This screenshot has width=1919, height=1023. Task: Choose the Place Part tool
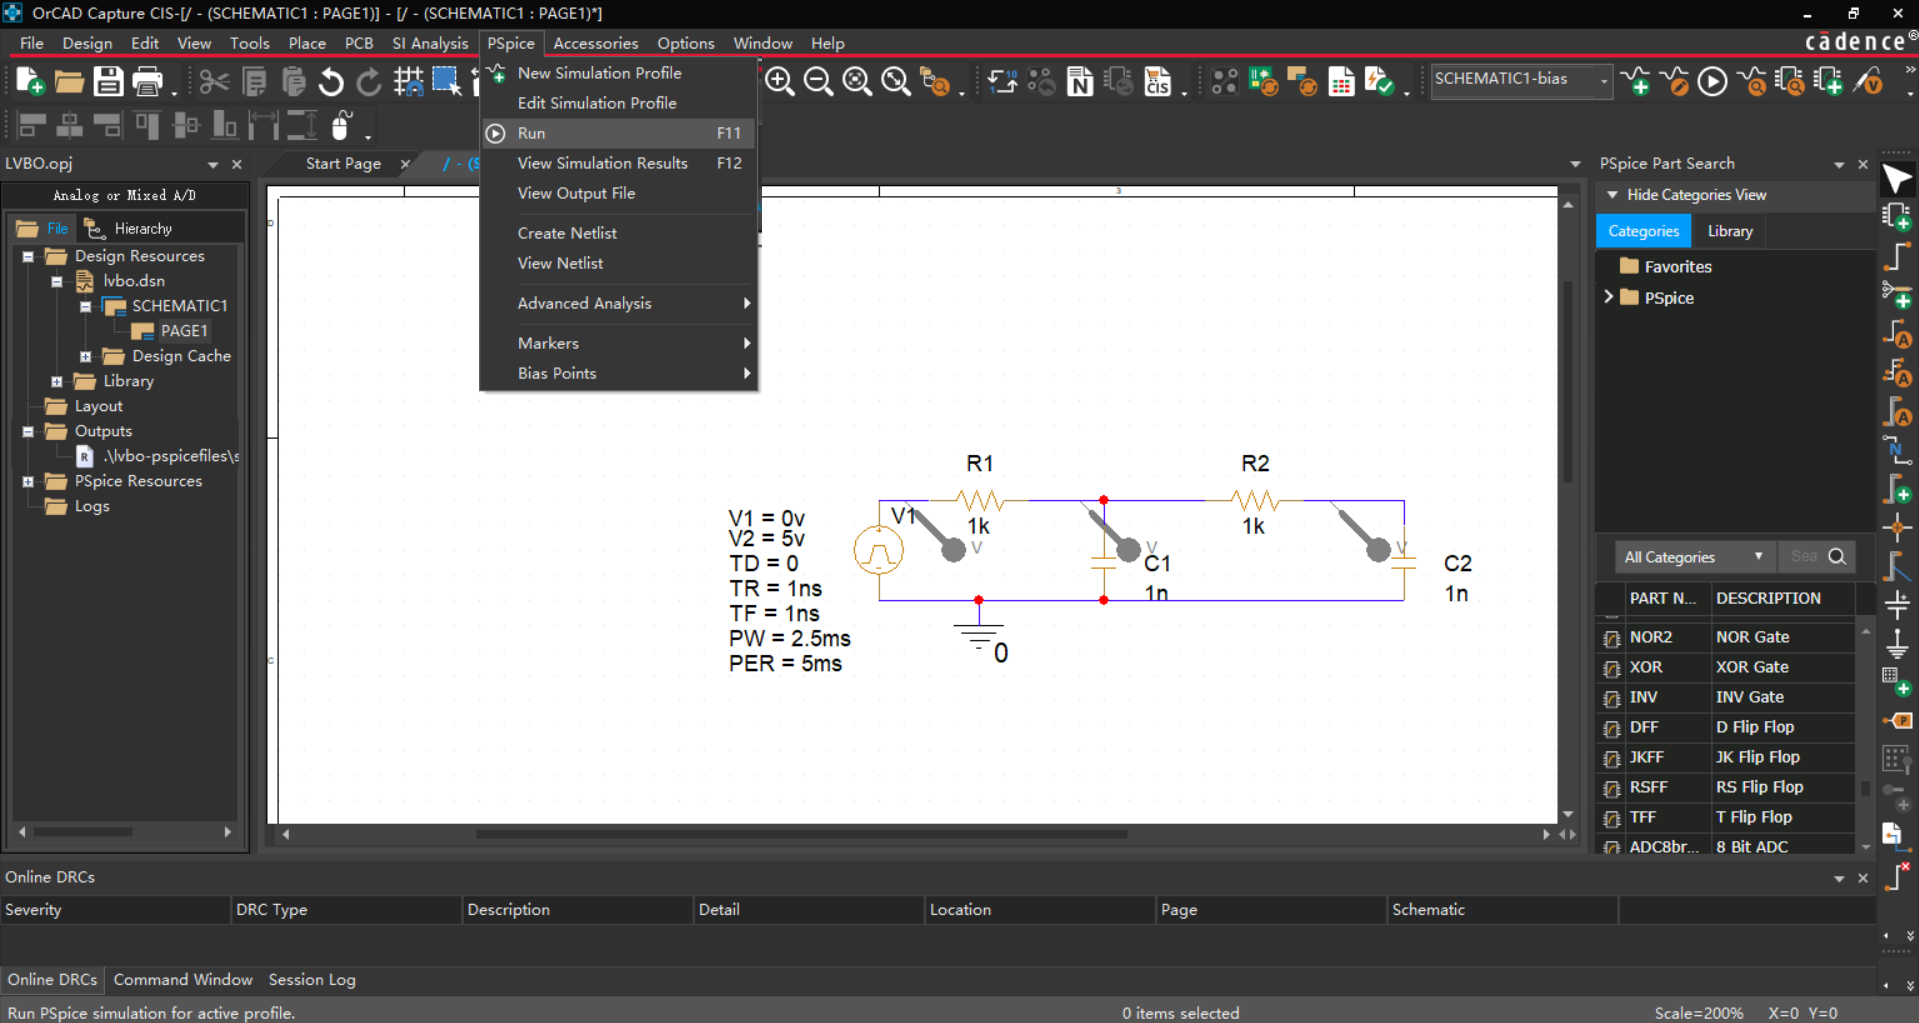(x=1897, y=216)
